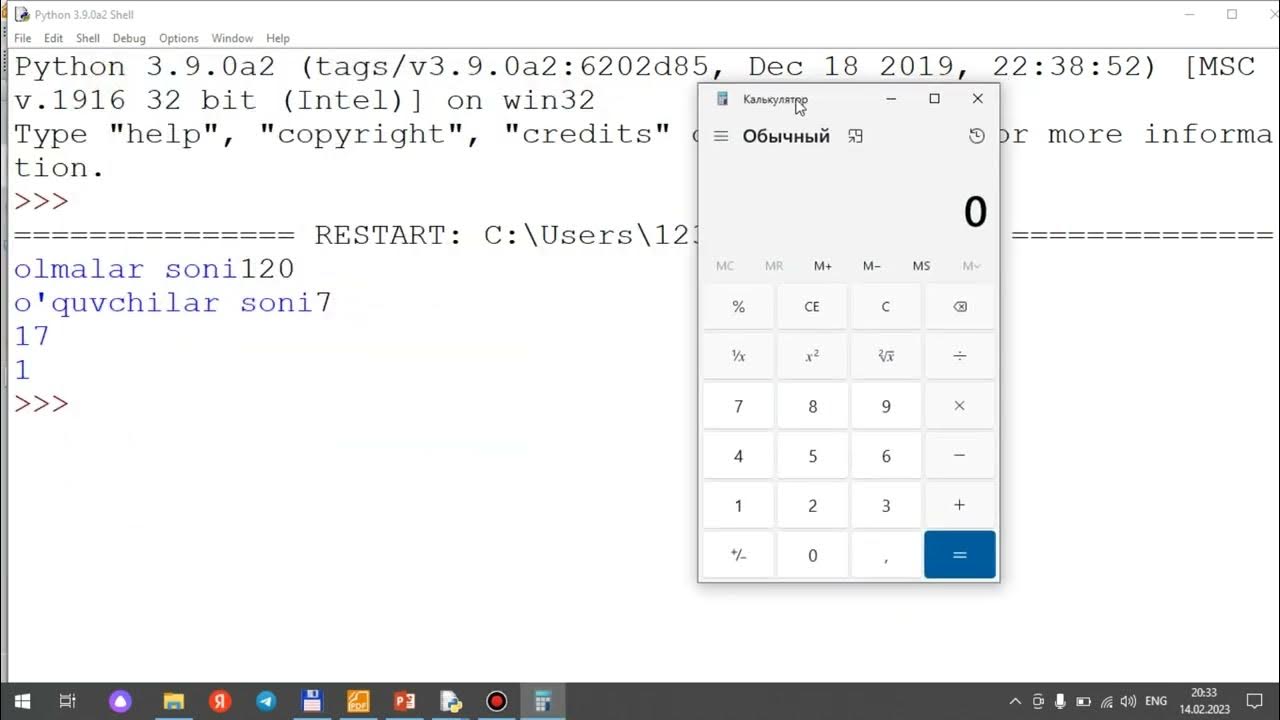1280x720 pixels.
Task: Click digit 1 on the calculator
Action: 738,505
